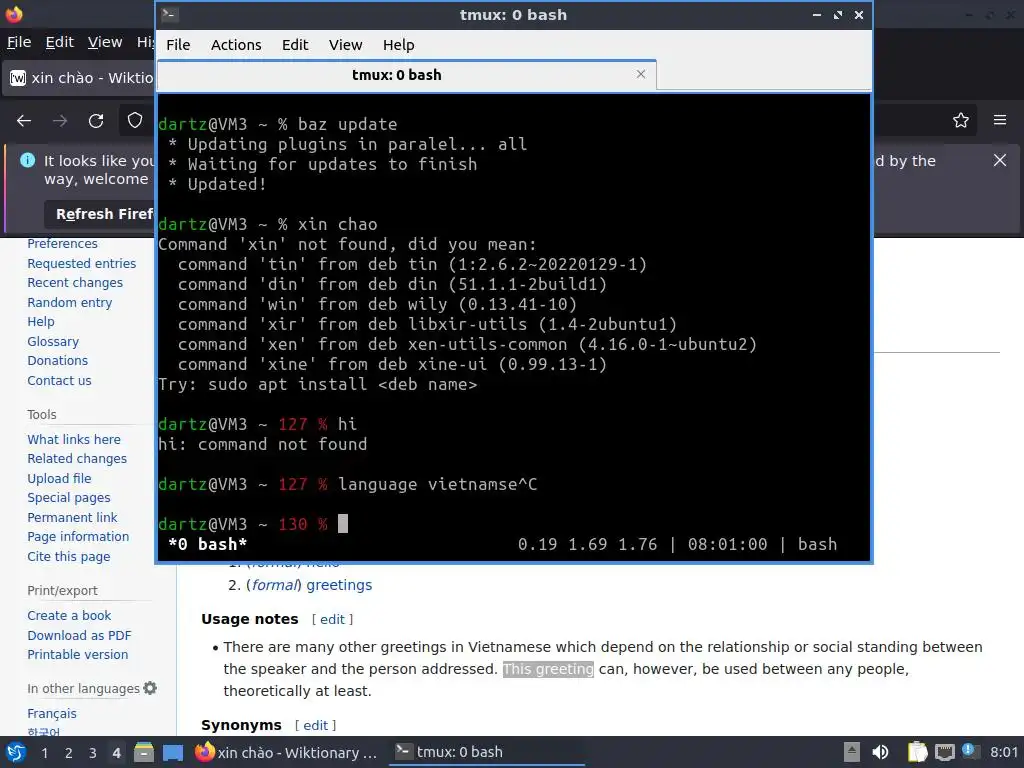Open the Firefox hamburger application menu
This screenshot has width=1024, height=768.
point(1000,120)
